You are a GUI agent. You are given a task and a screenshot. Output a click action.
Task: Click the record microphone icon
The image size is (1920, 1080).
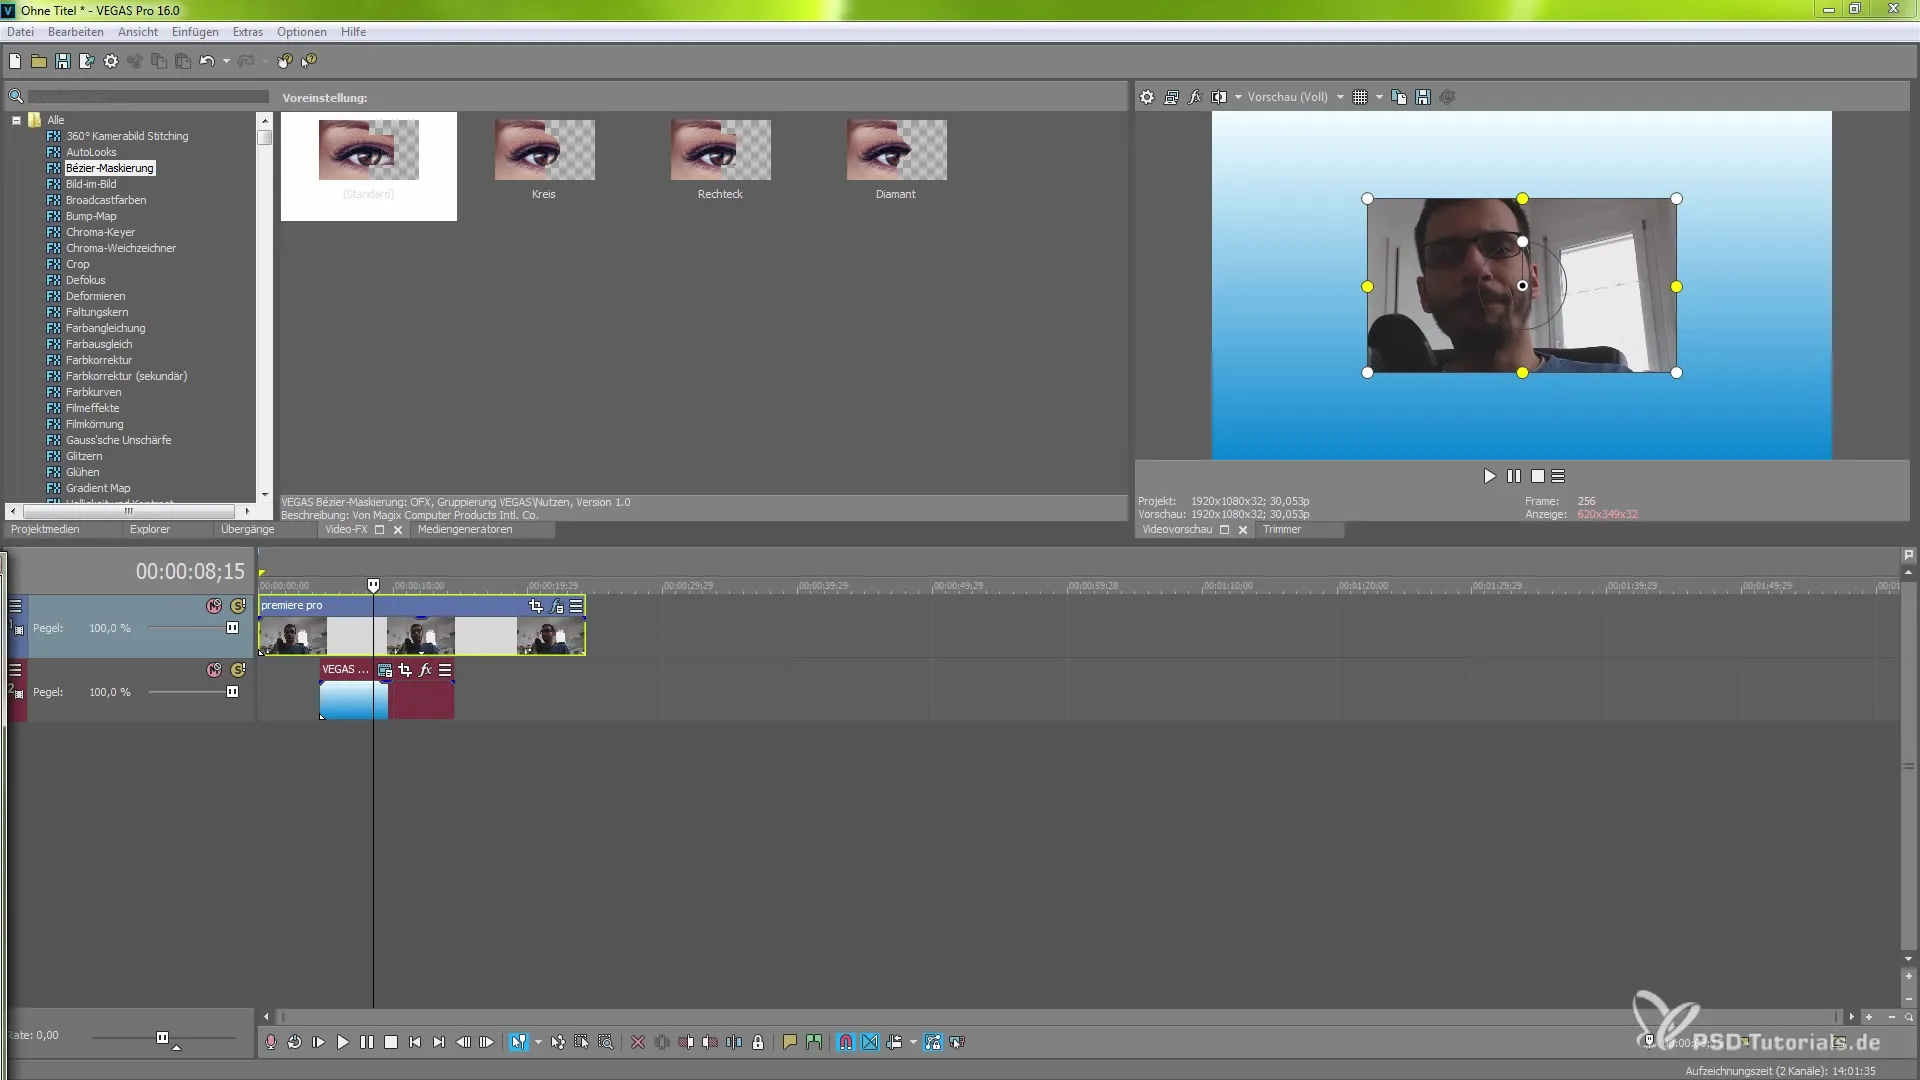270,1042
